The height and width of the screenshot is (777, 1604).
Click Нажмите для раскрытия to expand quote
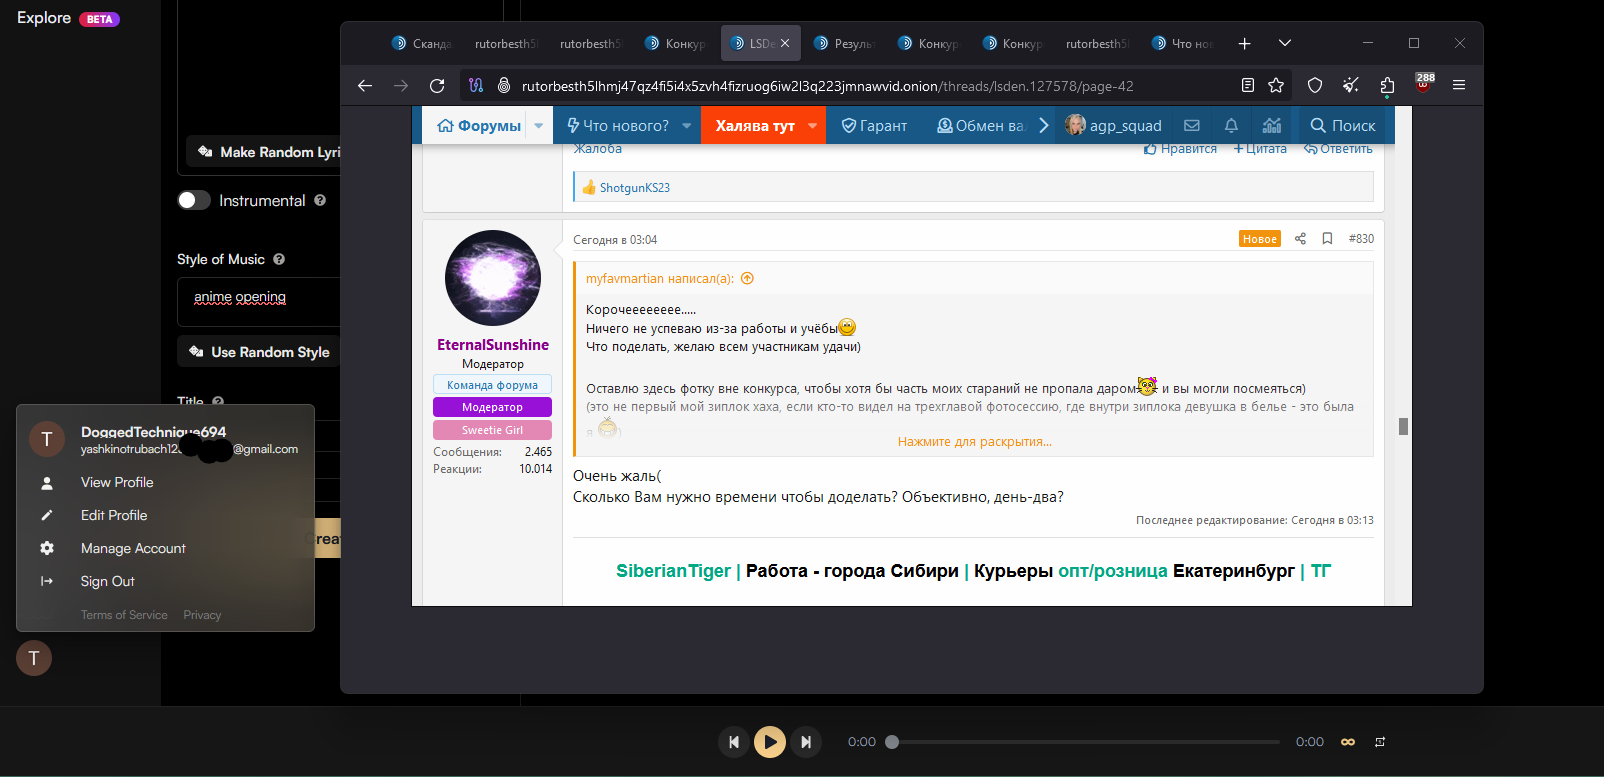tap(974, 442)
